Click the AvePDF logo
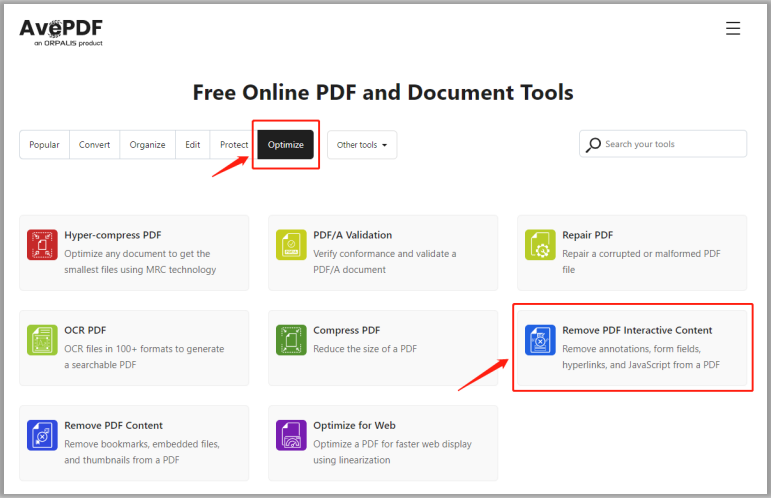The height and width of the screenshot is (498, 771). coord(61,32)
